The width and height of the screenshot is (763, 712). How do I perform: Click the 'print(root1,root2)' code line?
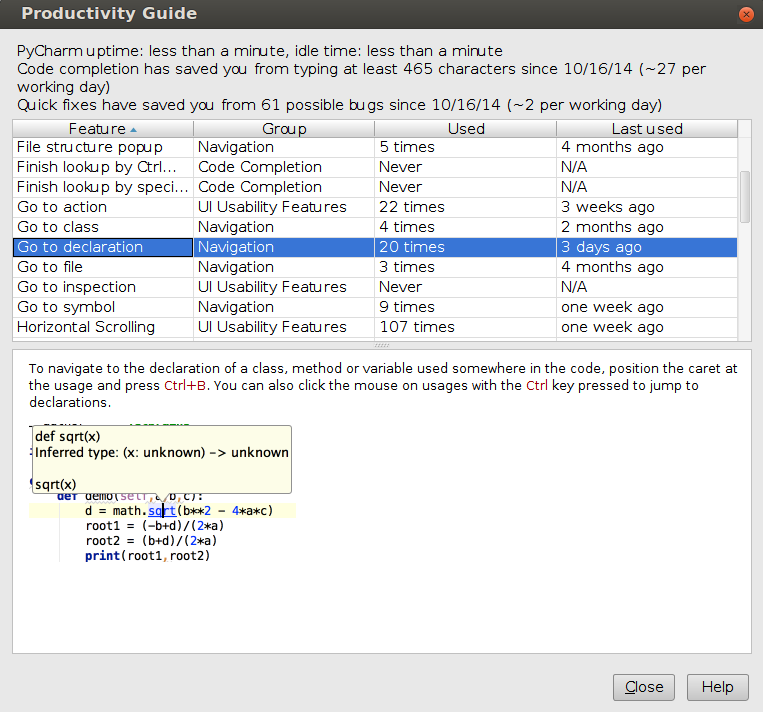point(147,556)
